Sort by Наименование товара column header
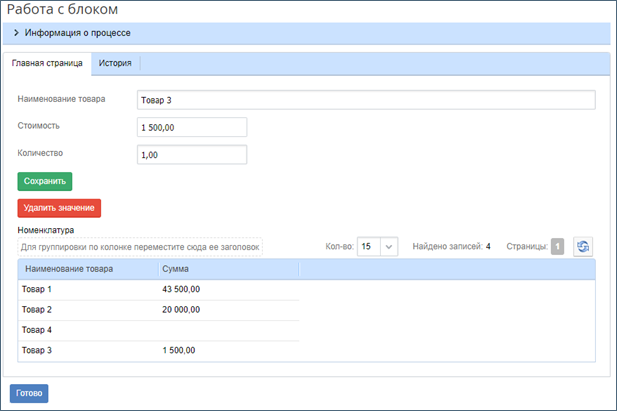Image resolution: width=617 pixels, height=411 pixels. coord(69,269)
